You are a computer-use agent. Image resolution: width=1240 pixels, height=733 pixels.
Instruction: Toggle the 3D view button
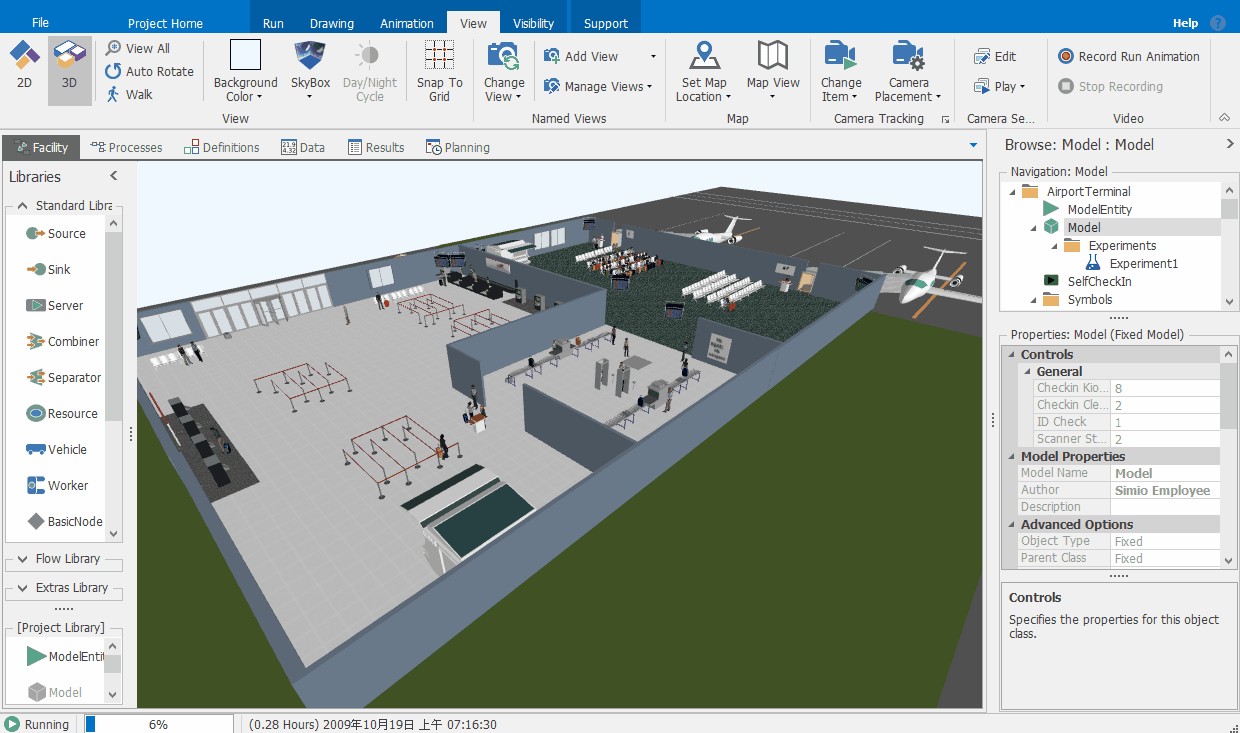[69, 66]
